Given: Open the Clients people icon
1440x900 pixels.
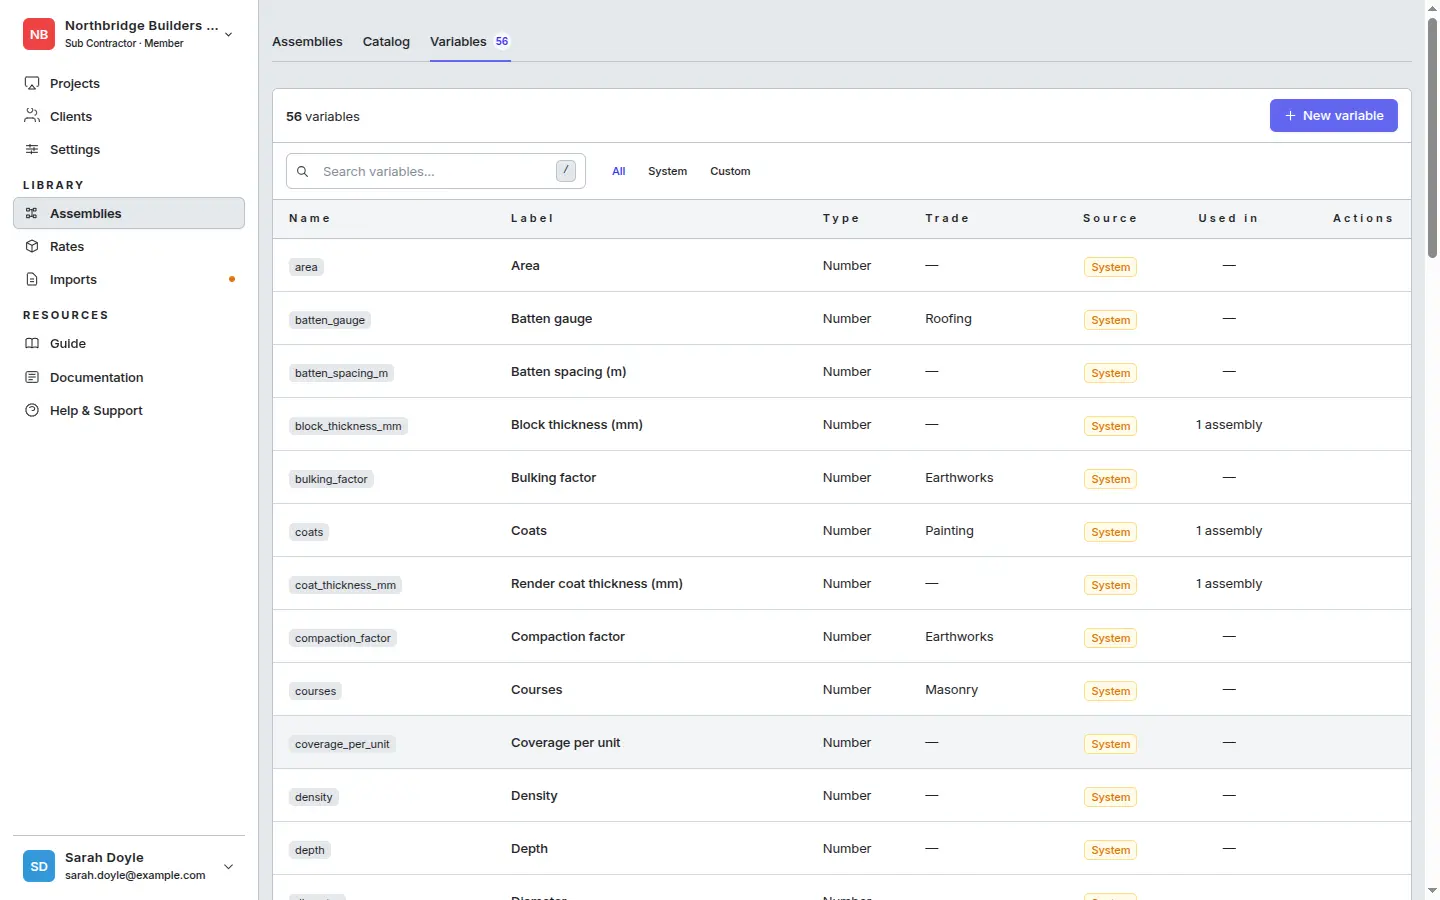Looking at the screenshot, I should (32, 116).
